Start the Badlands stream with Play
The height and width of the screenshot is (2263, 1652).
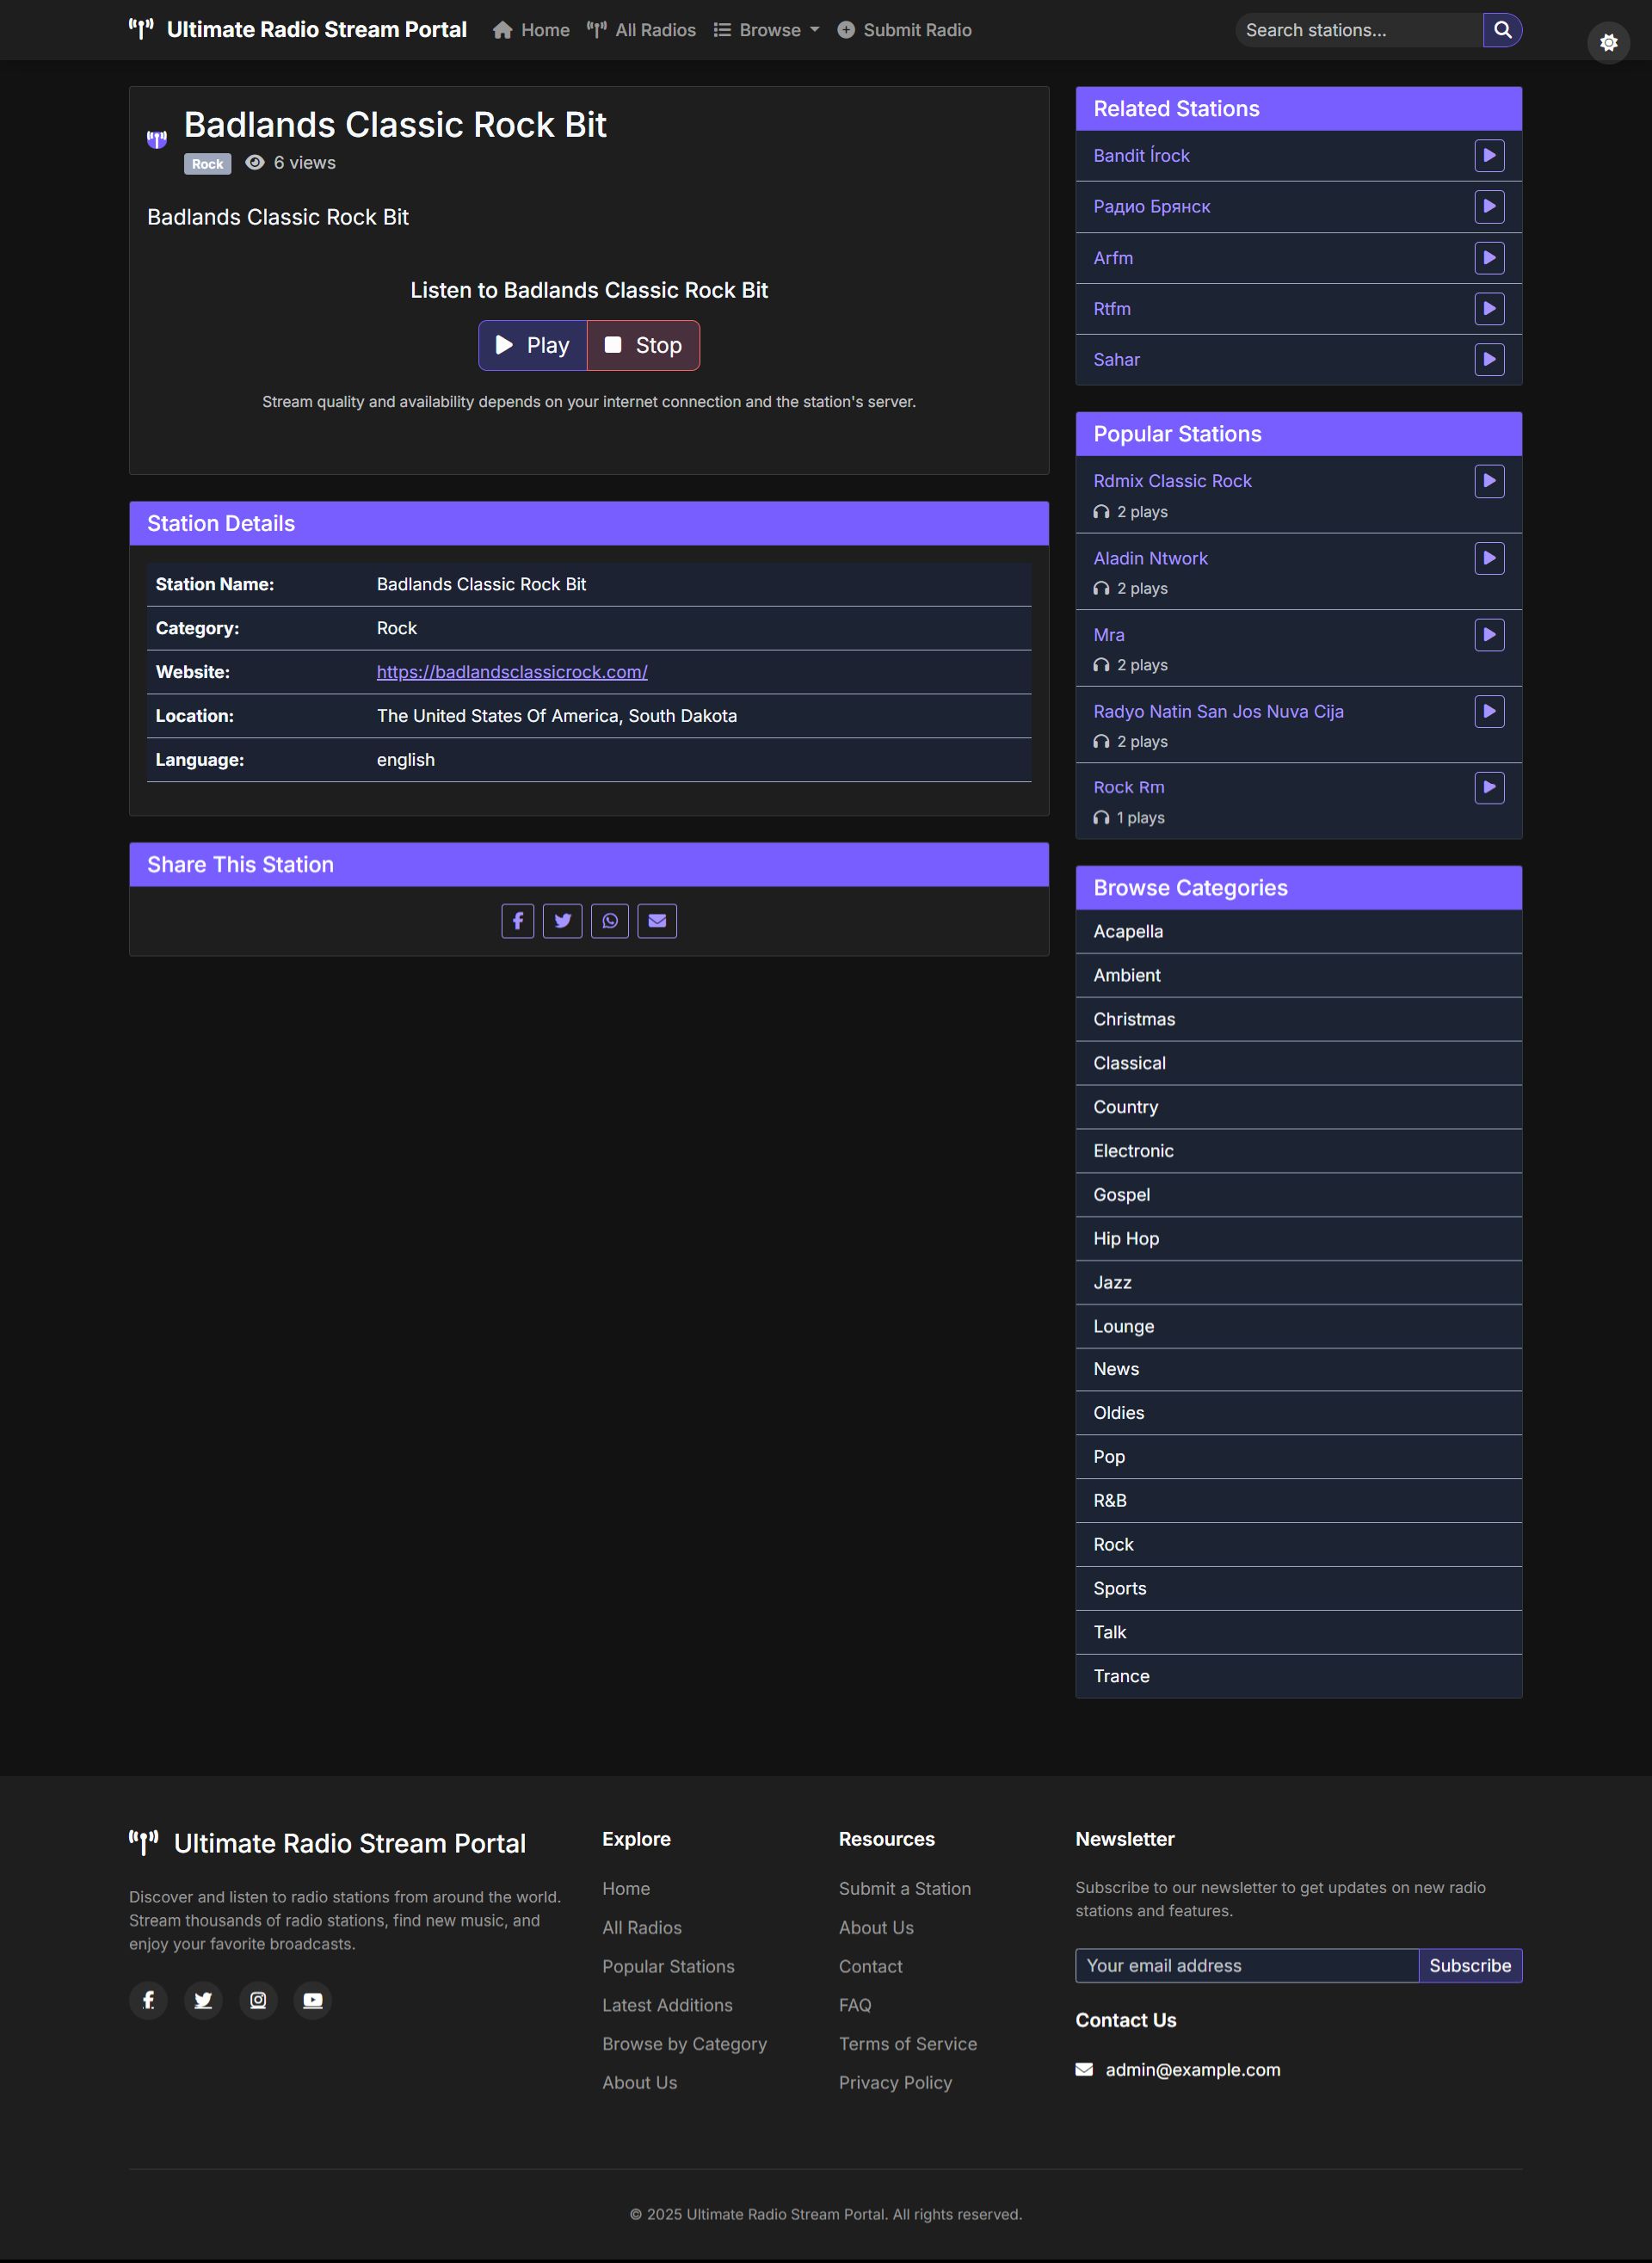coord(533,346)
